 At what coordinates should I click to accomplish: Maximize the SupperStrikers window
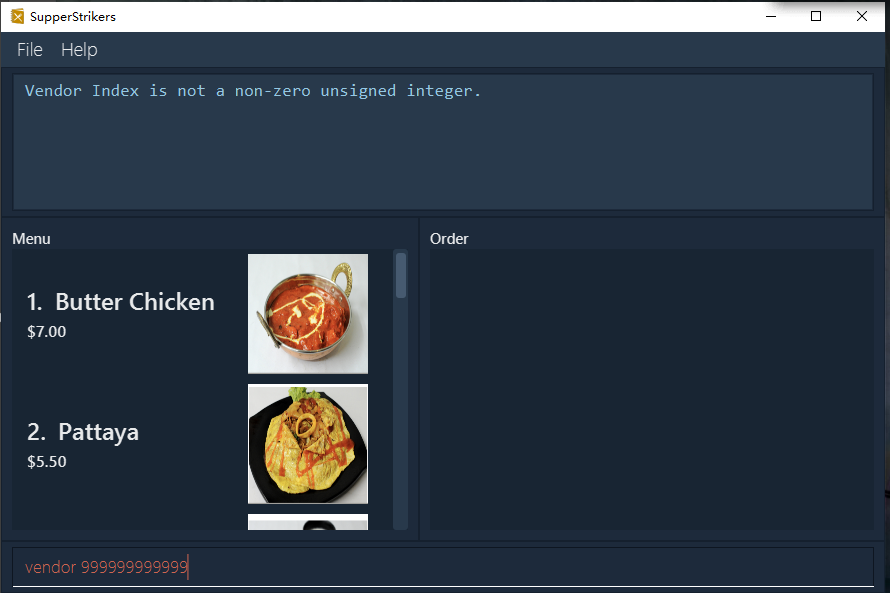pos(816,16)
